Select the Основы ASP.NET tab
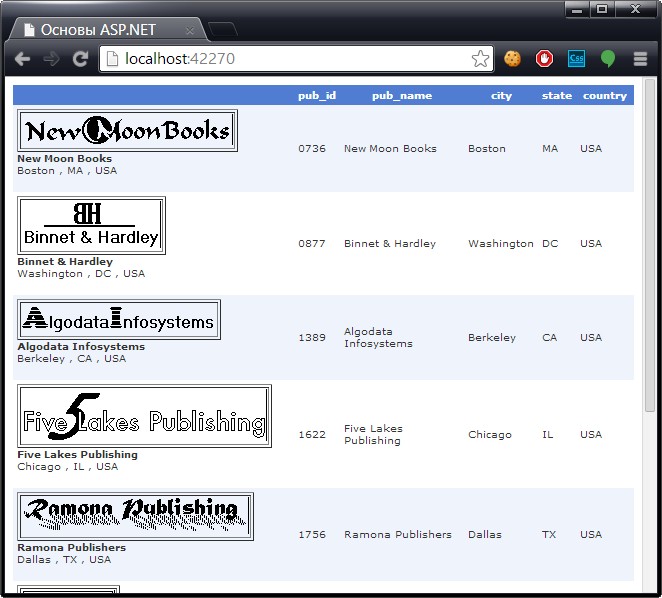This screenshot has width=662, height=598. [108, 30]
